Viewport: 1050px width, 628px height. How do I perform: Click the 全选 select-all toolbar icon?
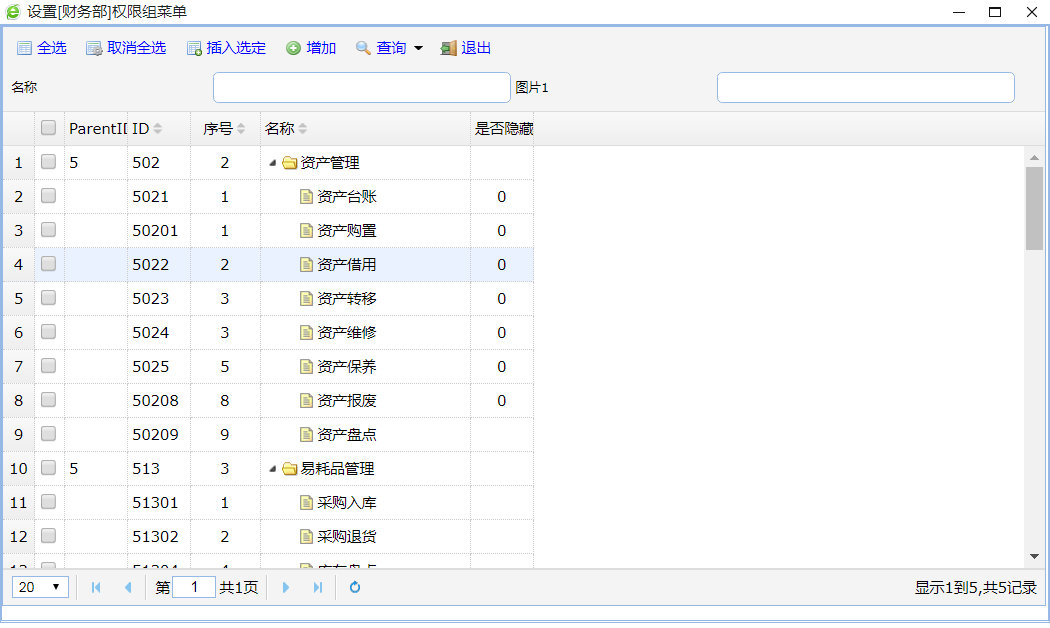click(25, 48)
